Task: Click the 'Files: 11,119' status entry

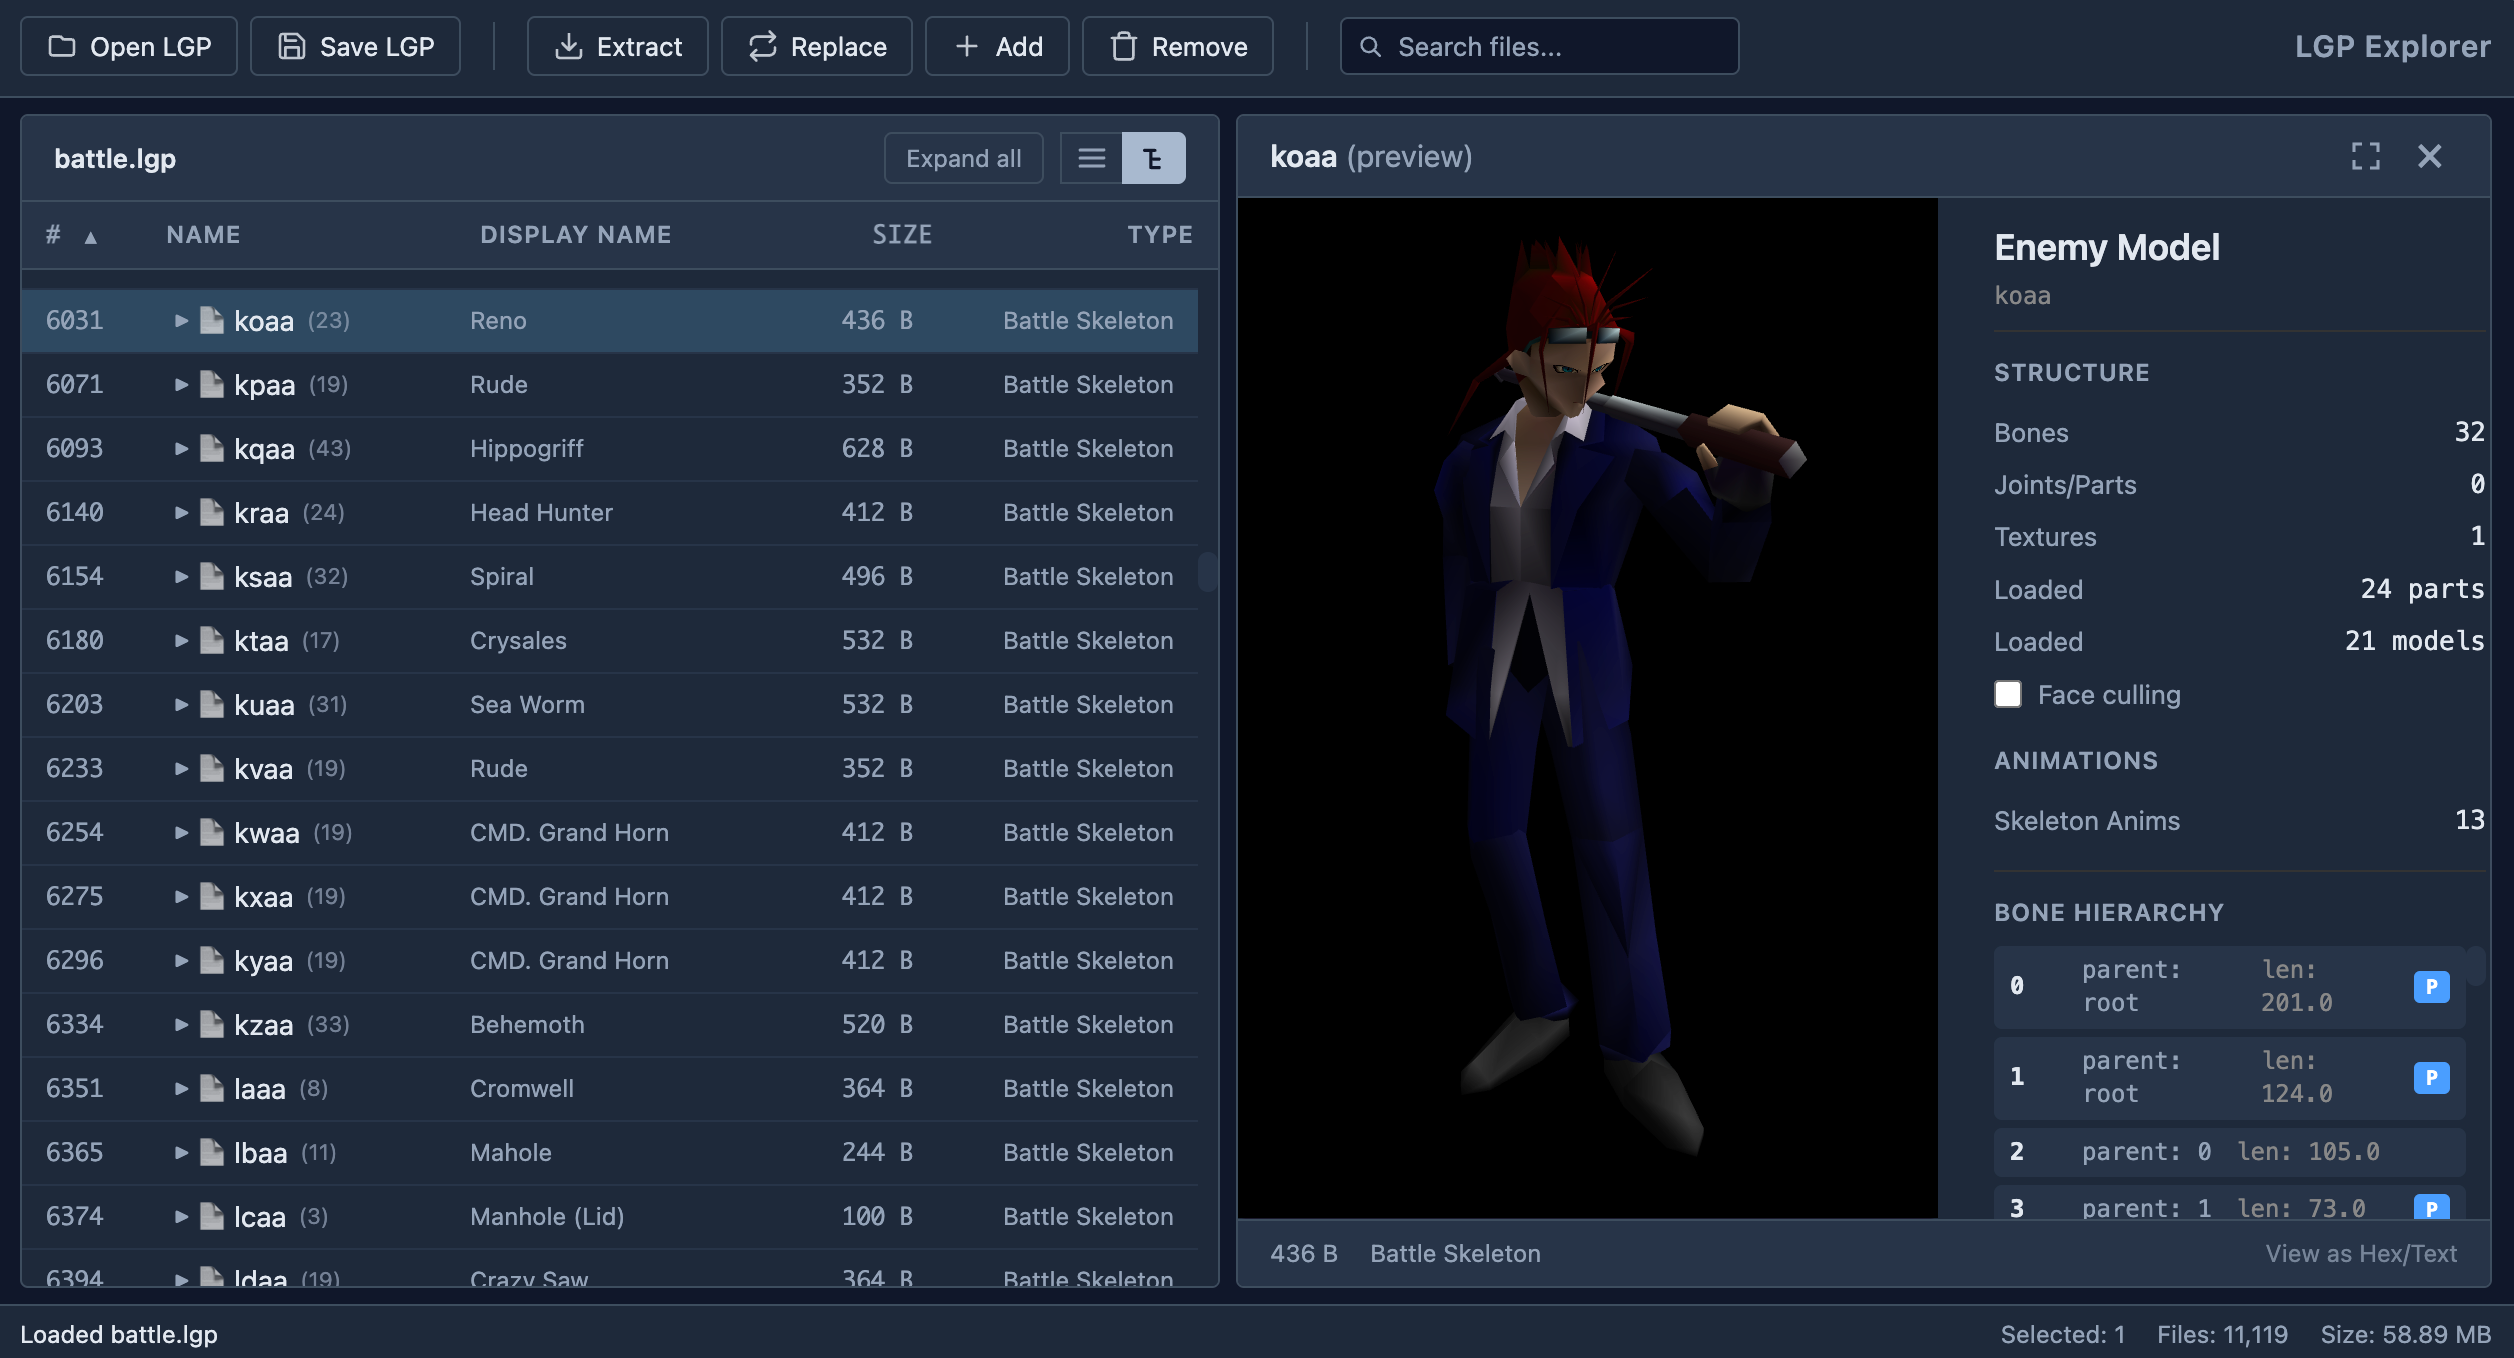Action: (2222, 1334)
